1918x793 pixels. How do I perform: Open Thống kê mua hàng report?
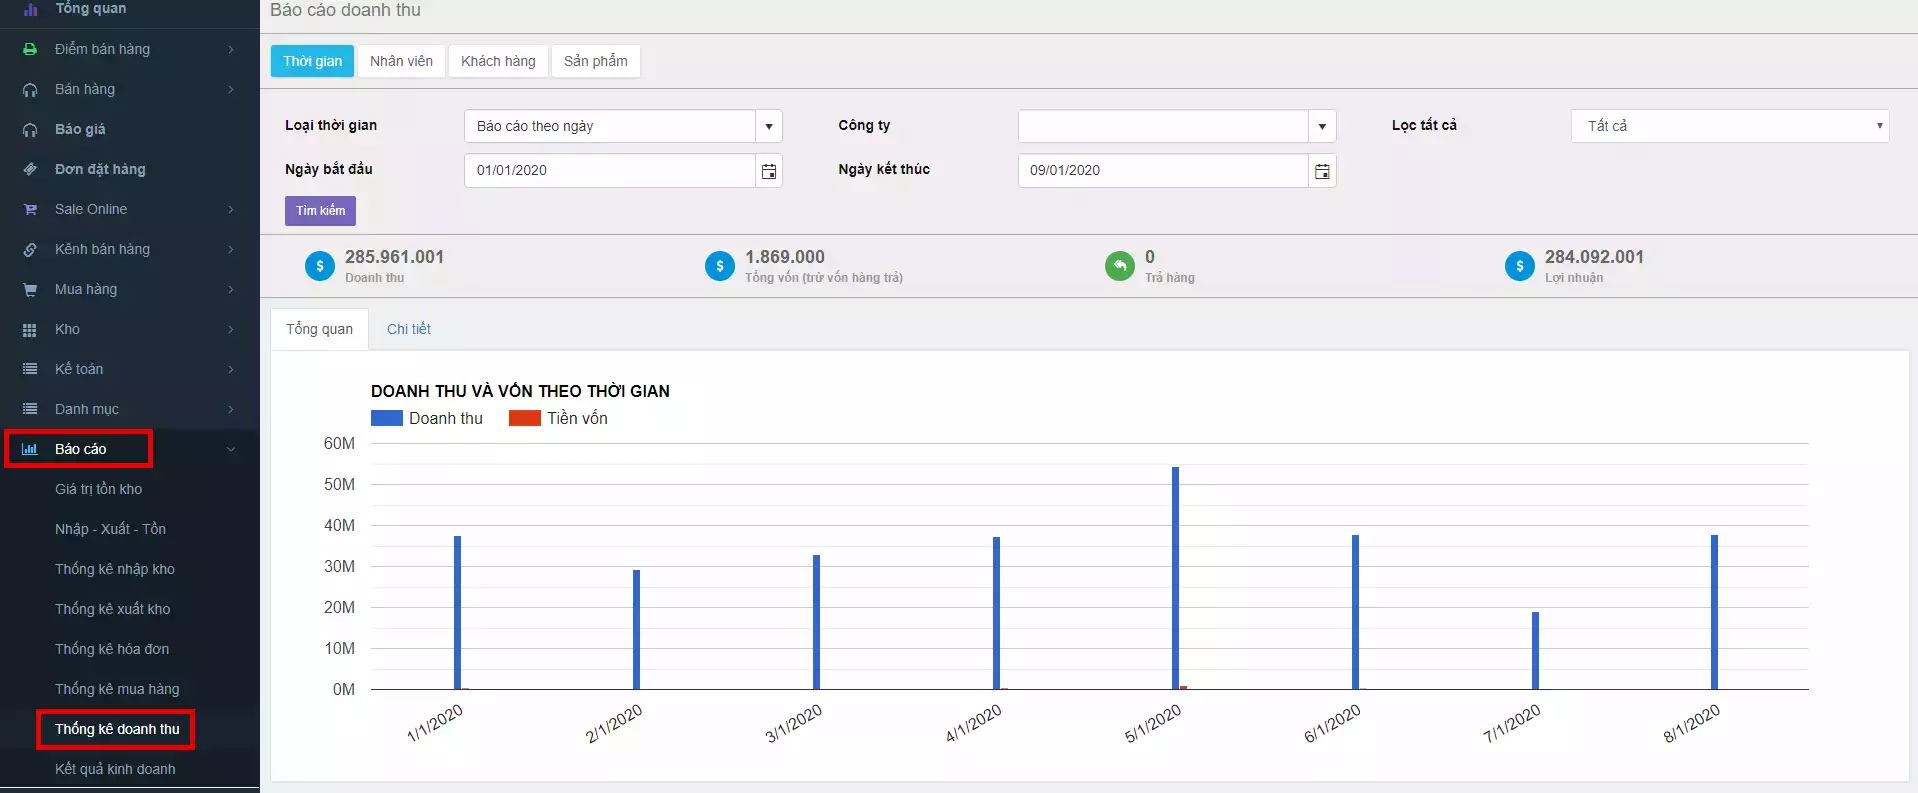click(x=117, y=689)
